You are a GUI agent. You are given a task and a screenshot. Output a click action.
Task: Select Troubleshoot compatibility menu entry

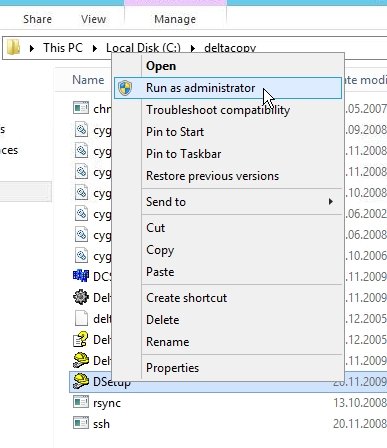tap(218, 110)
